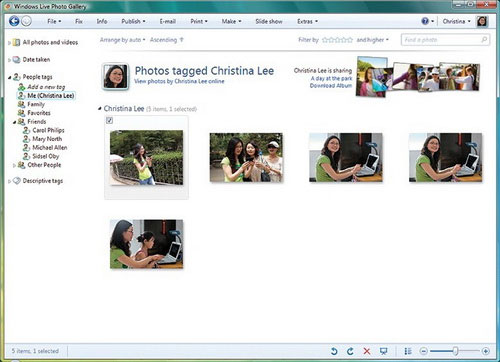
Task: Set the star rating filter
Action: point(337,40)
